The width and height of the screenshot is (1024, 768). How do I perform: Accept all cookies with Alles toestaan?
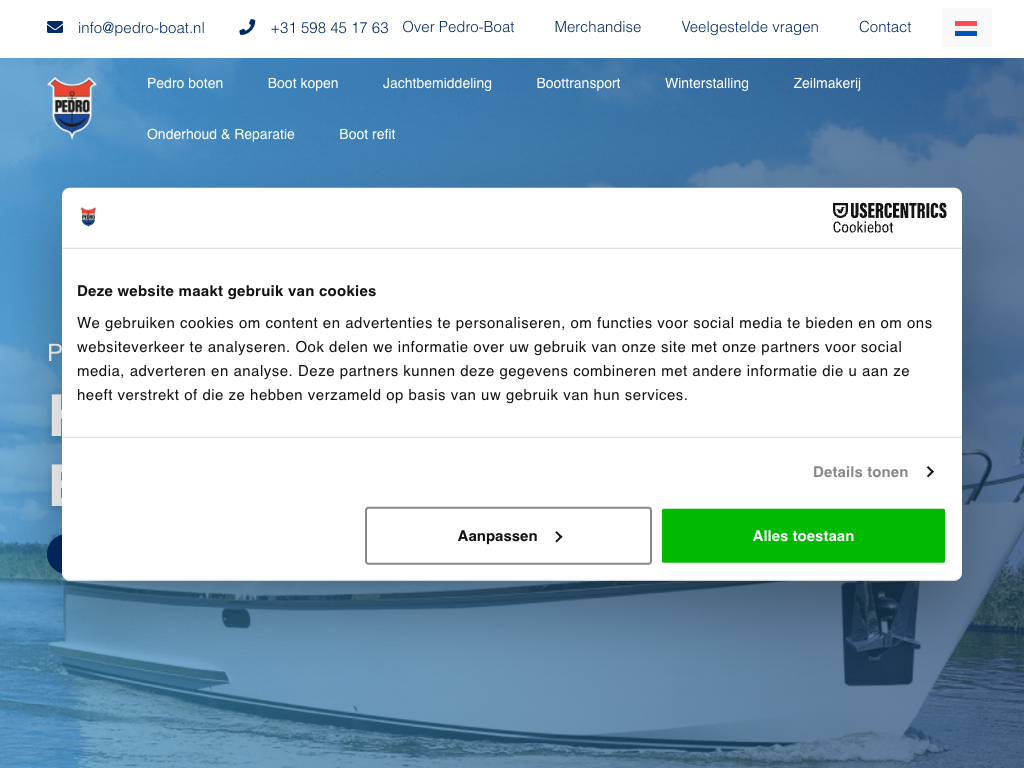pos(803,536)
